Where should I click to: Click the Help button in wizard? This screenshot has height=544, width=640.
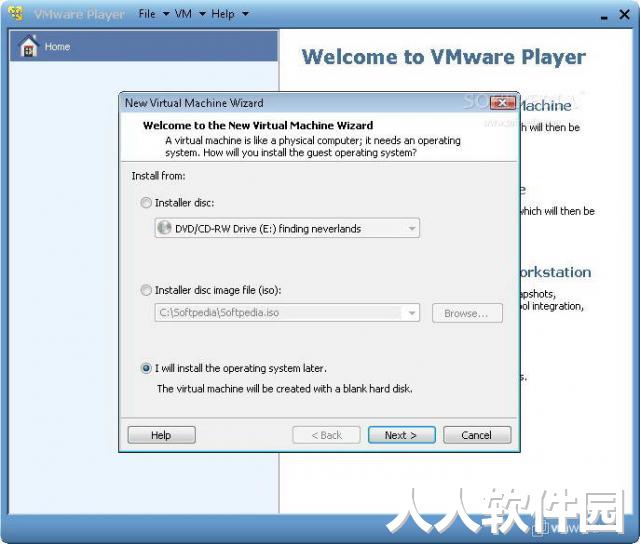pyautogui.click(x=161, y=435)
